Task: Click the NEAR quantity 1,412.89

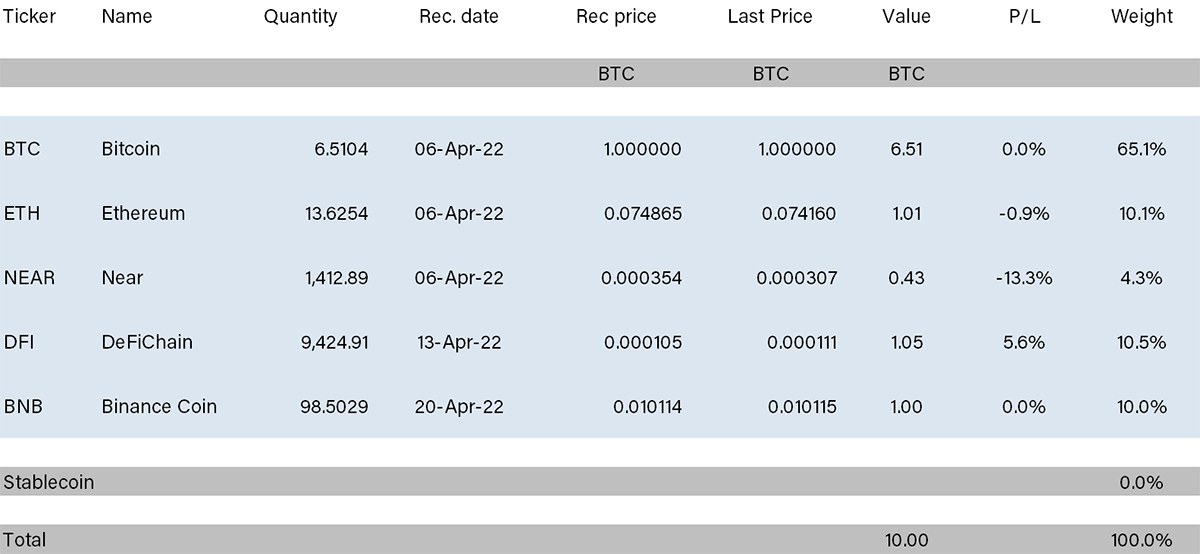Action: [336, 278]
